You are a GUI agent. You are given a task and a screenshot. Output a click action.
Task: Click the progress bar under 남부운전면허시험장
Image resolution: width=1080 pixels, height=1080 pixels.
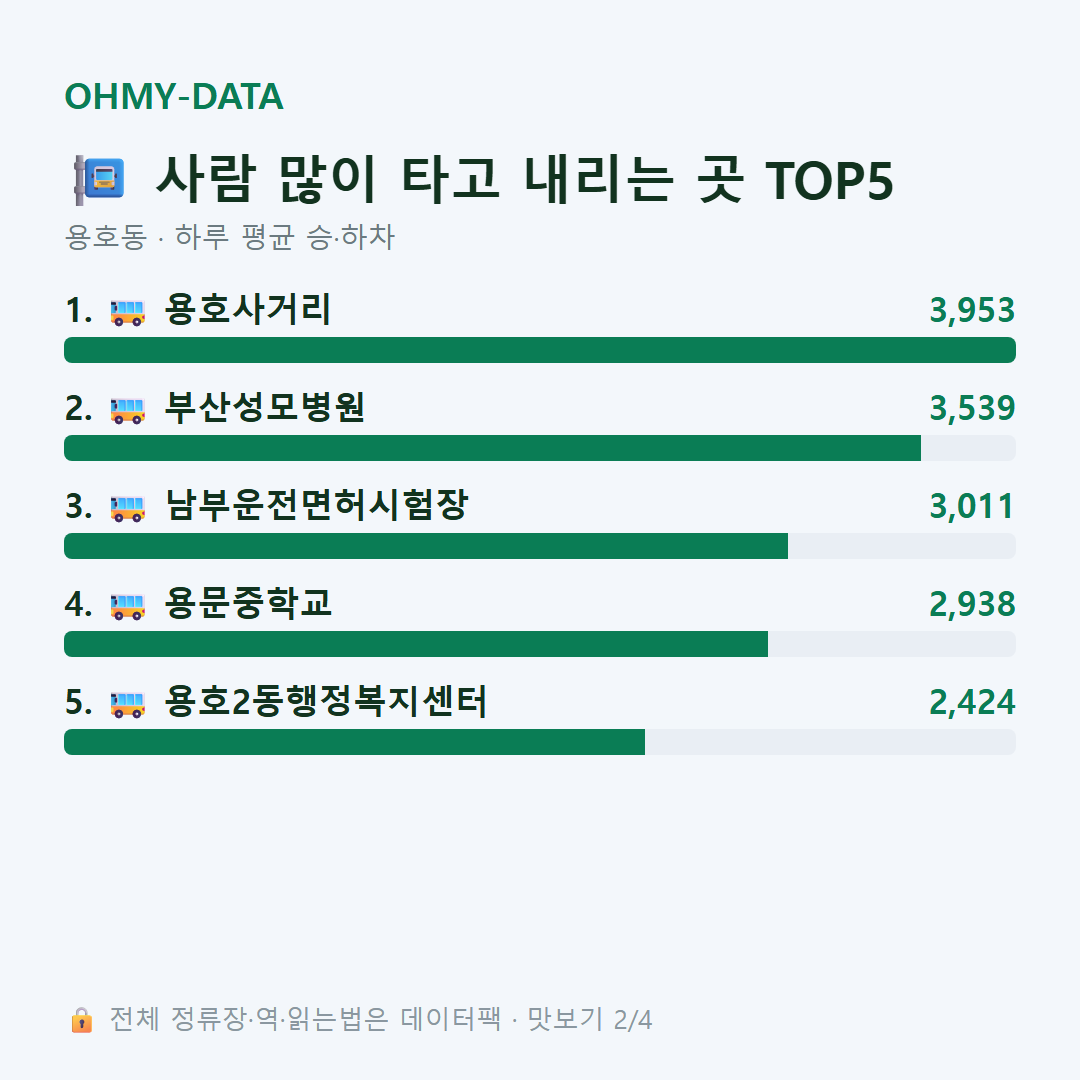click(540, 546)
